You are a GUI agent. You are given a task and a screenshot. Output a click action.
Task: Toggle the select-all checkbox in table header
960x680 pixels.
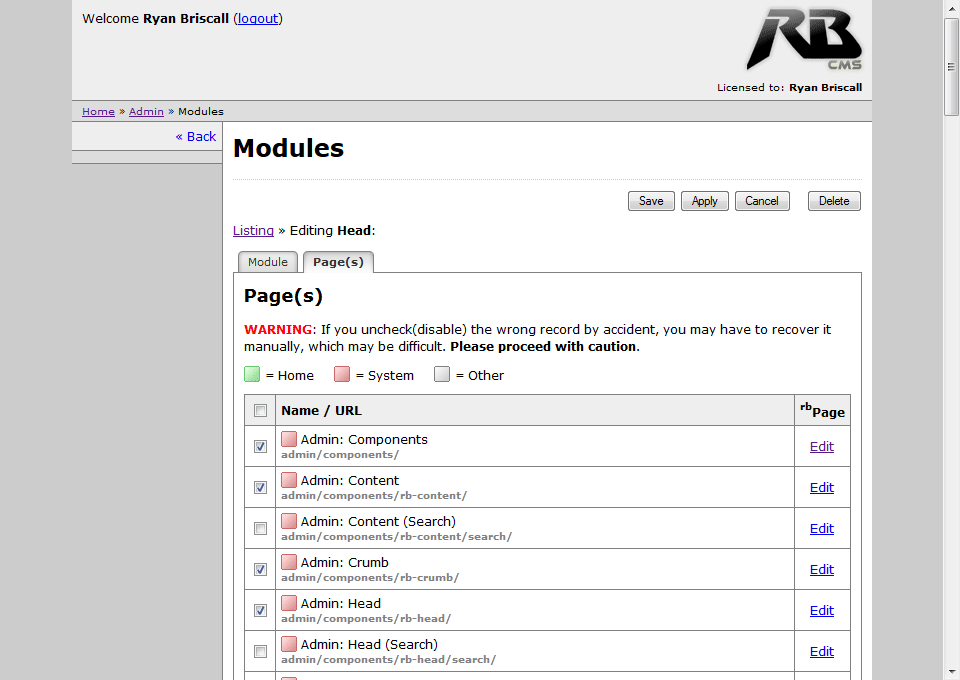tap(260, 410)
